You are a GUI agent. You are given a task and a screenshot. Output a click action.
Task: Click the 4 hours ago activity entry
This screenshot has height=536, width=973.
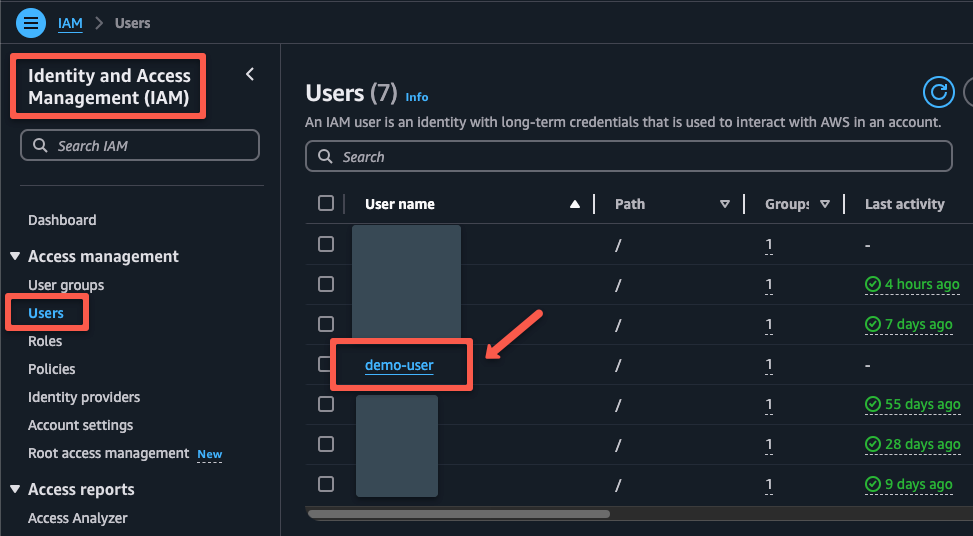pos(912,284)
